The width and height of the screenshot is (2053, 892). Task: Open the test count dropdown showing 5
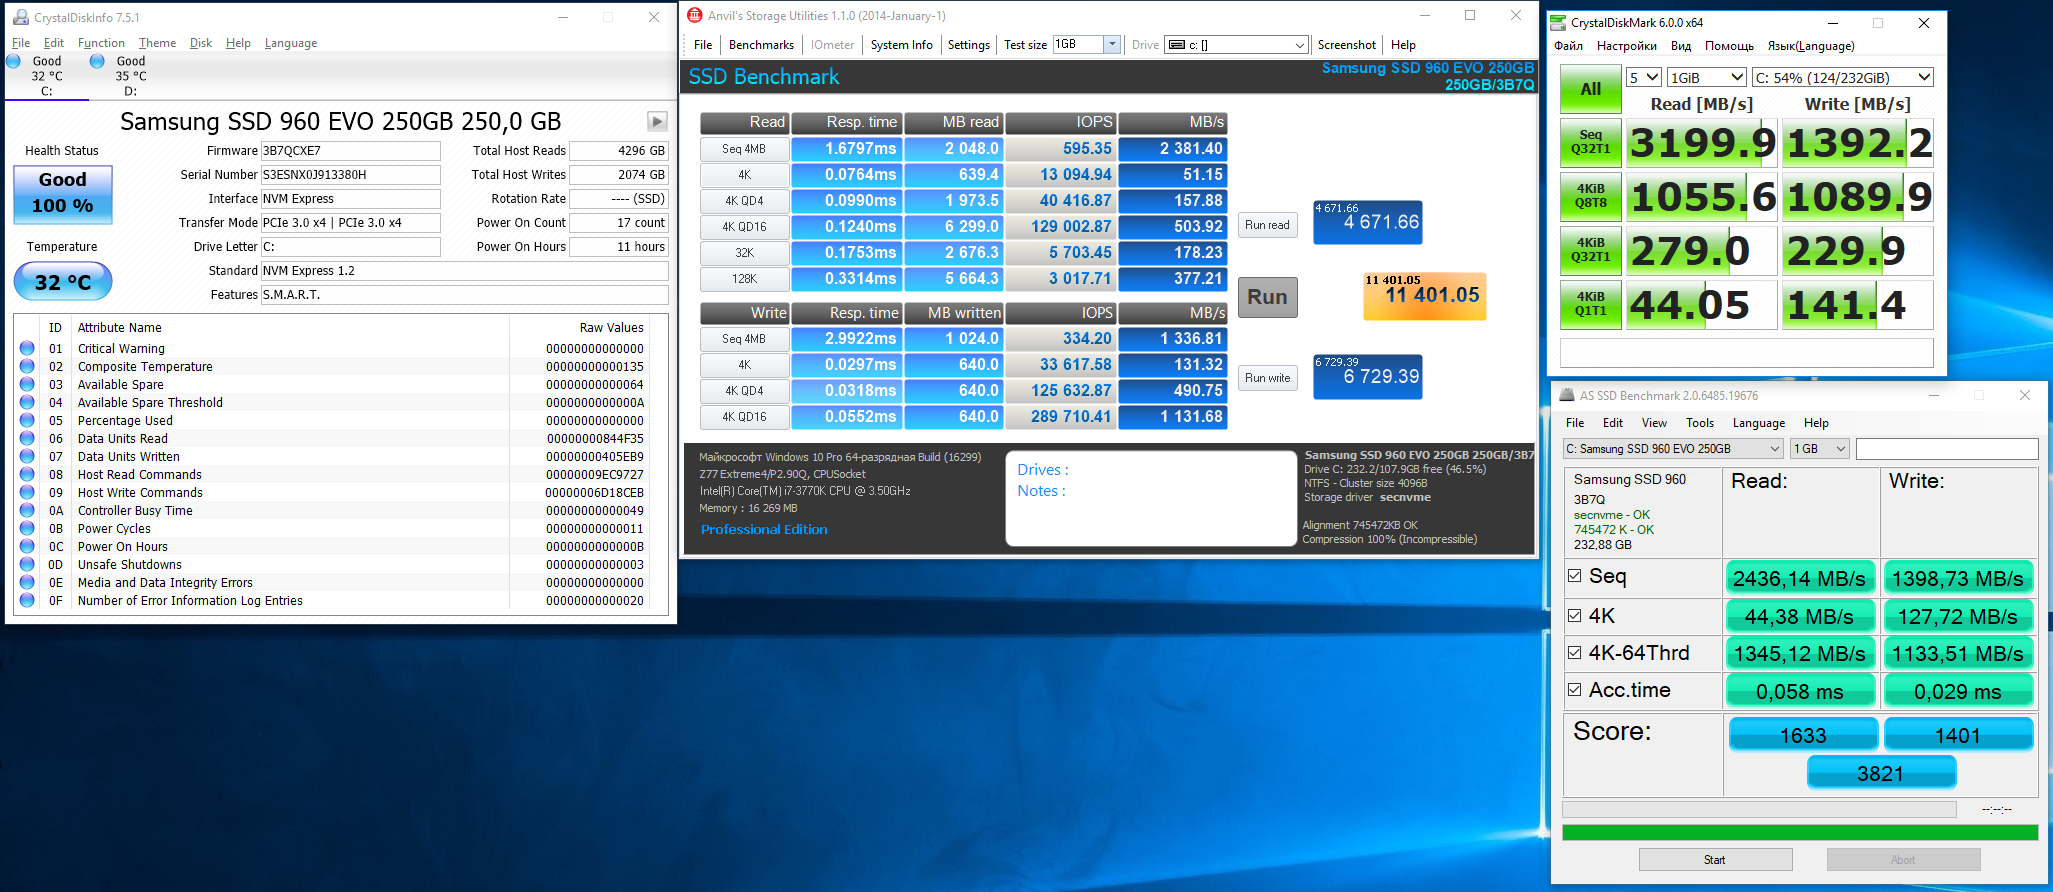[x=1644, y=77]
